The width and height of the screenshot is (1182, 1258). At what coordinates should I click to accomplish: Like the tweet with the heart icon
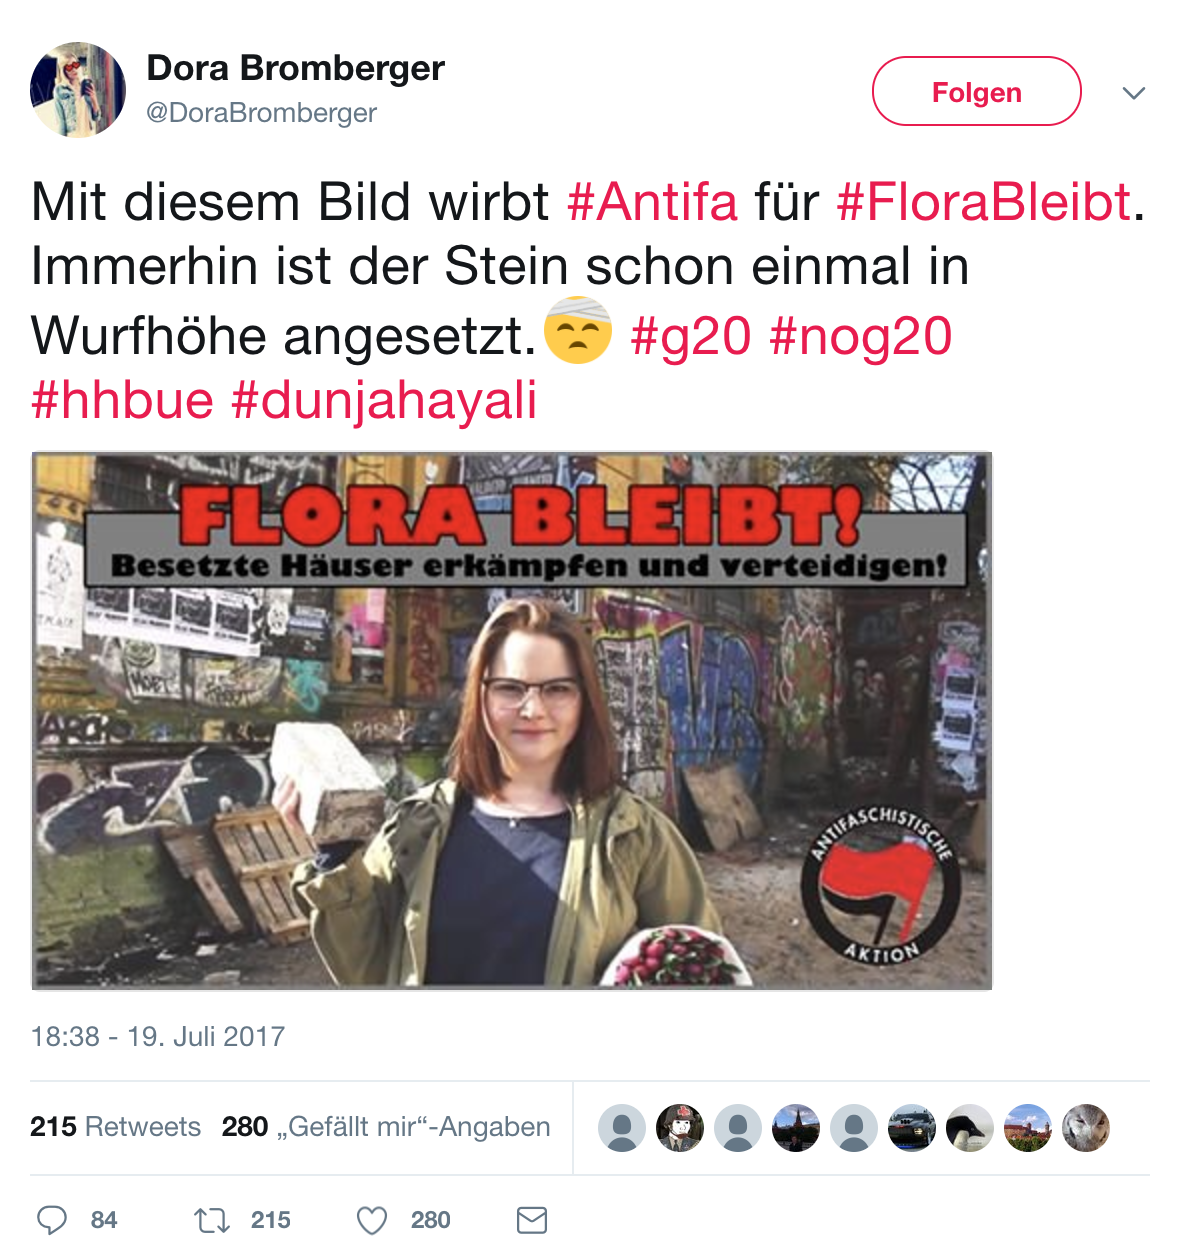click(372, 1220)
